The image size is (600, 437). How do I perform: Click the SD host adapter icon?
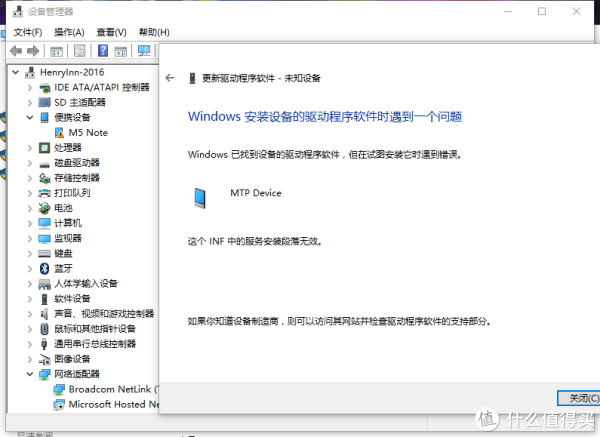(44, 103)
